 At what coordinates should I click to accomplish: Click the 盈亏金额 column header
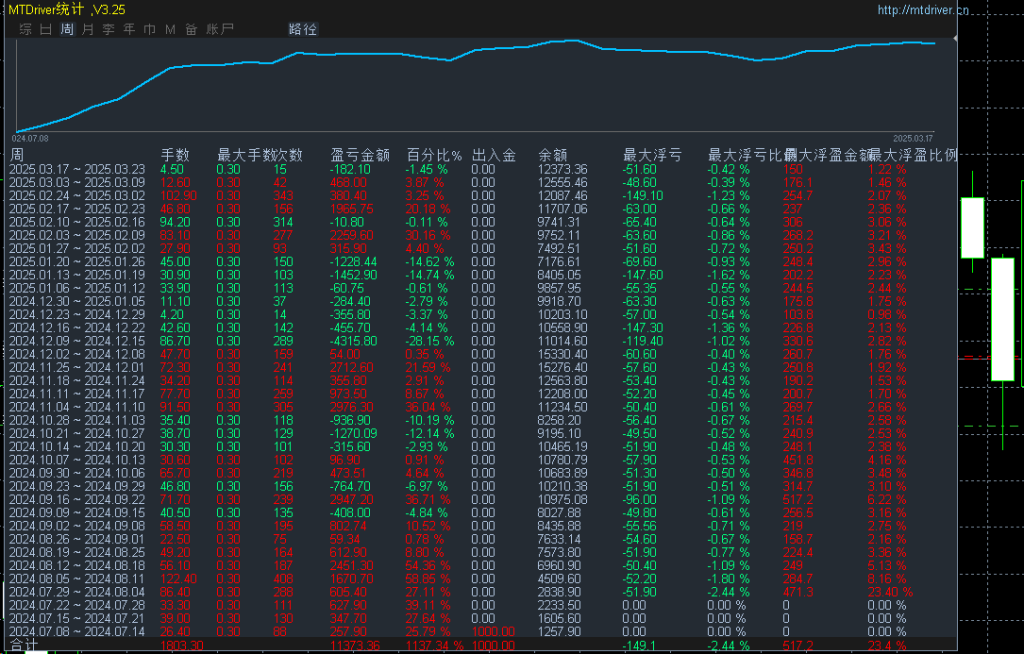pyautogui.click(x=358, y=155)
